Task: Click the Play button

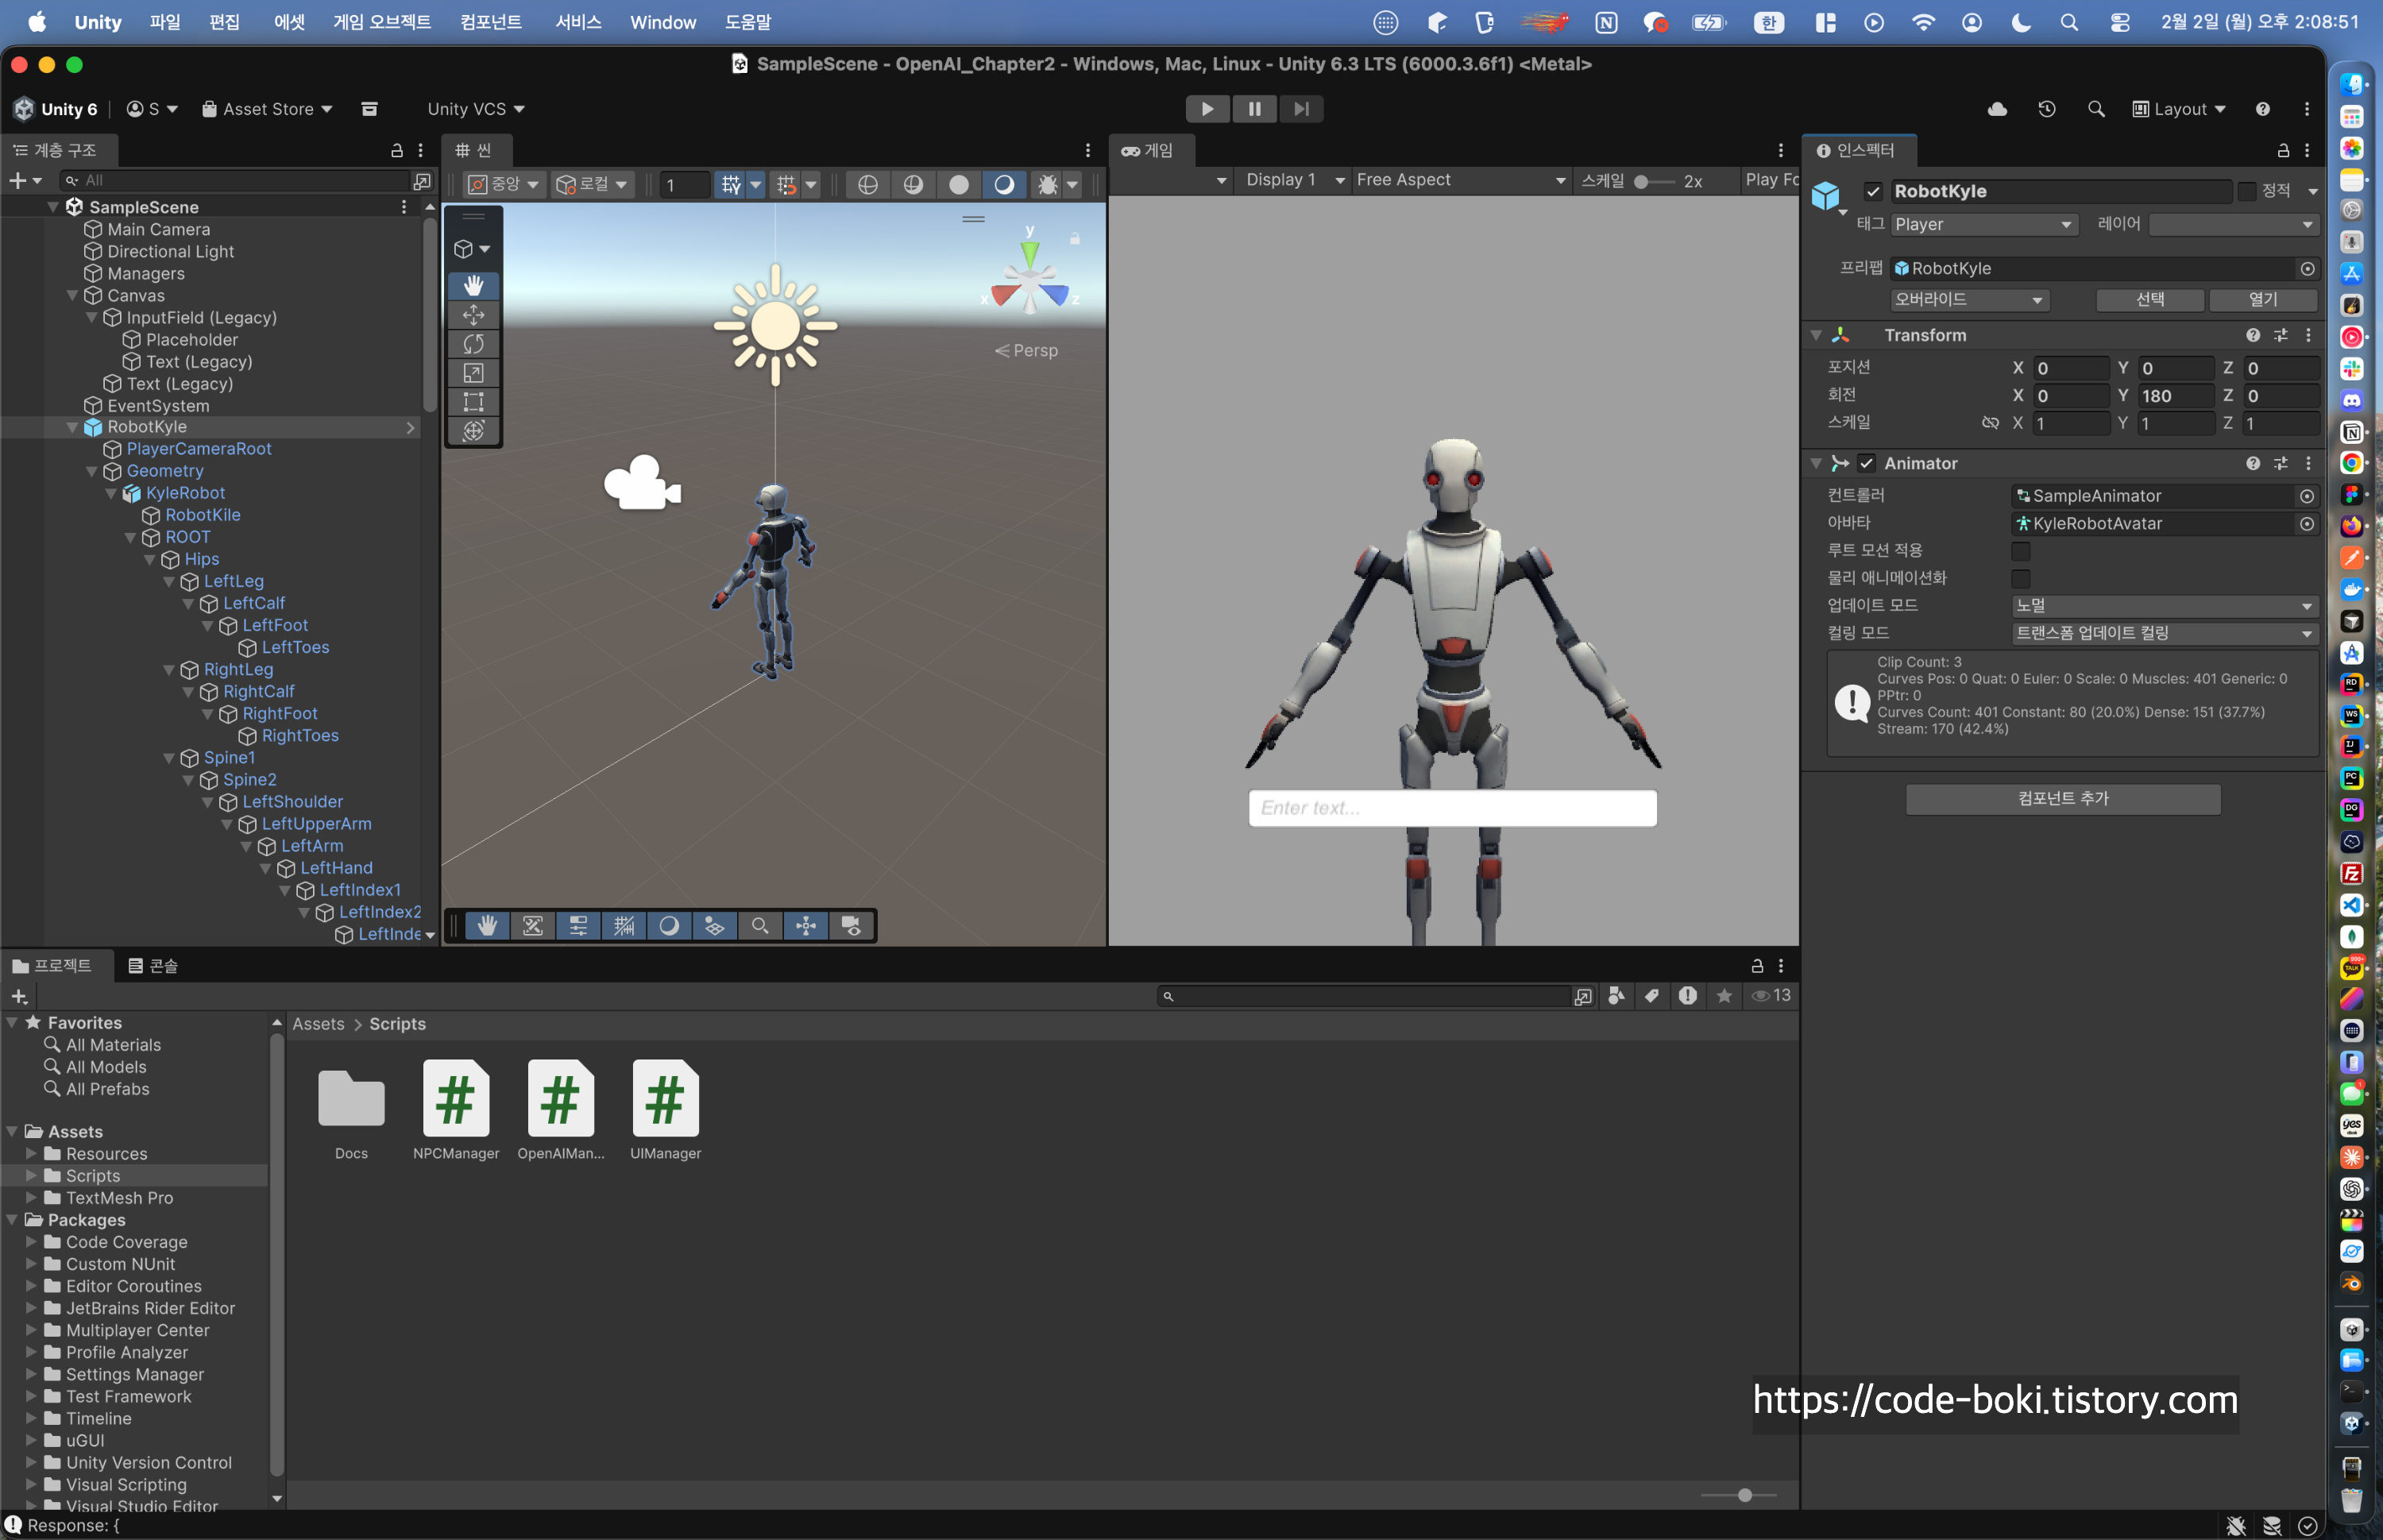Action: [1207, 109]
